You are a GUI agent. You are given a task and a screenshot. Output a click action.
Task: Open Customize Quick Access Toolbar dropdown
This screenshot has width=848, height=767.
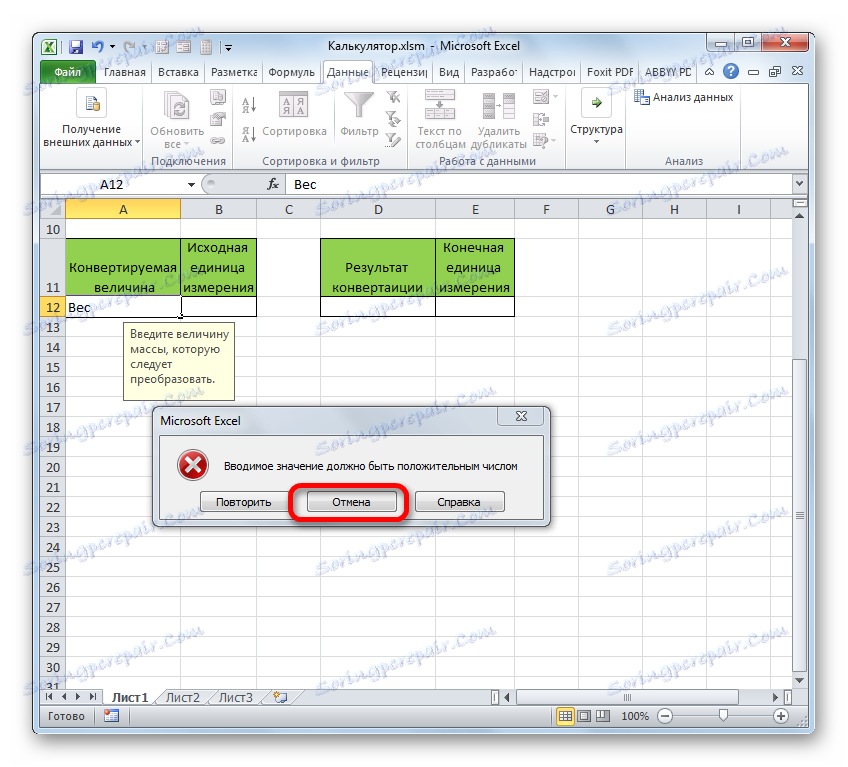pyautogui.click(x=228, y=48)
